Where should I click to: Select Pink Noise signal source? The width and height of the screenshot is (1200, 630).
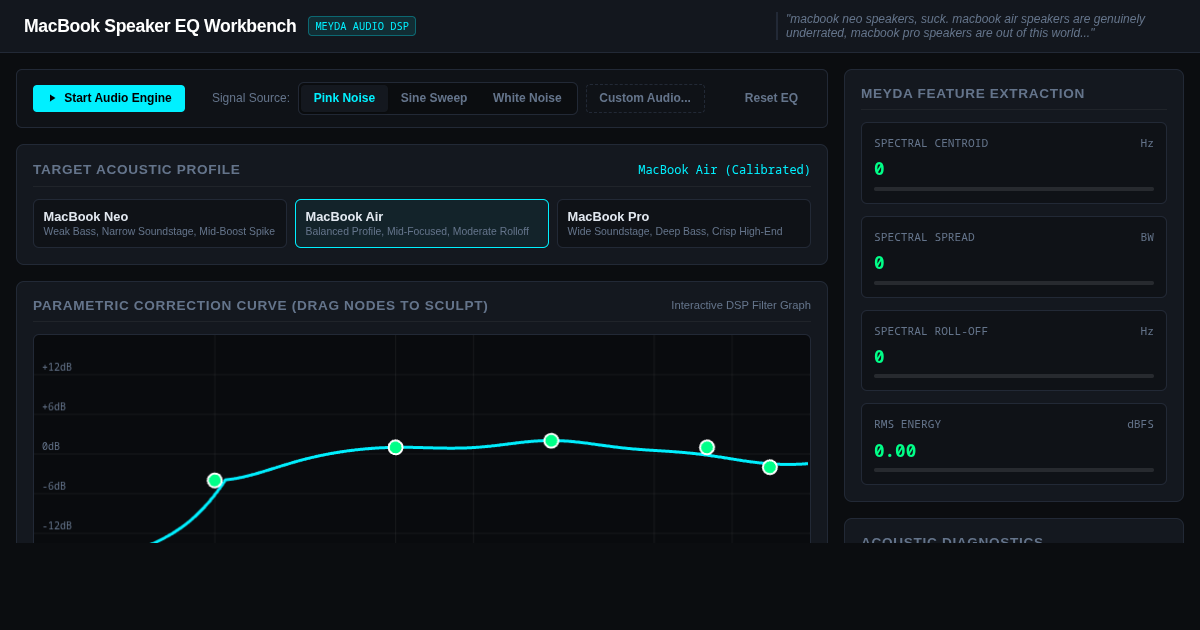[344, 98]
